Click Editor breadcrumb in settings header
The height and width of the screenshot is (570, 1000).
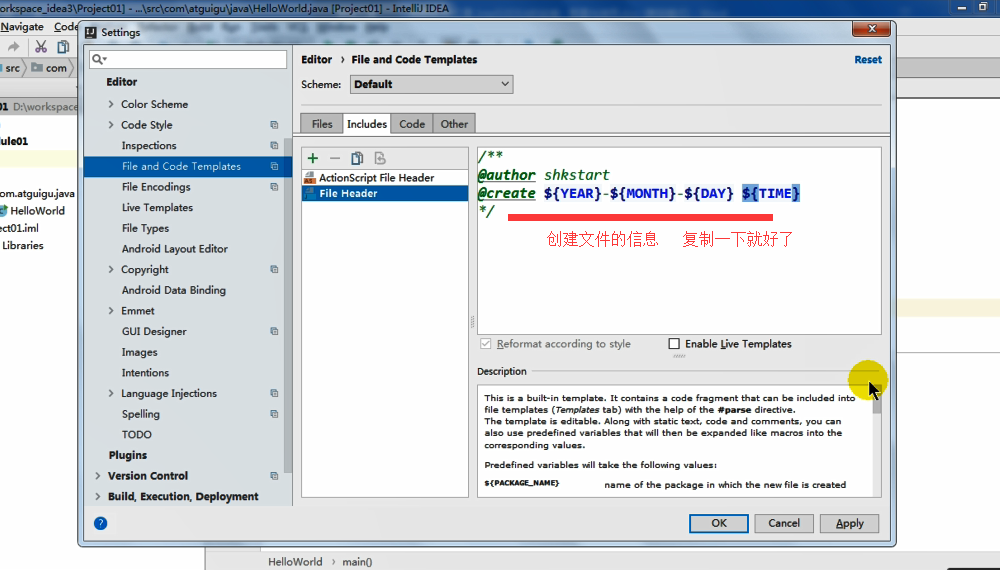coord(316,59)
